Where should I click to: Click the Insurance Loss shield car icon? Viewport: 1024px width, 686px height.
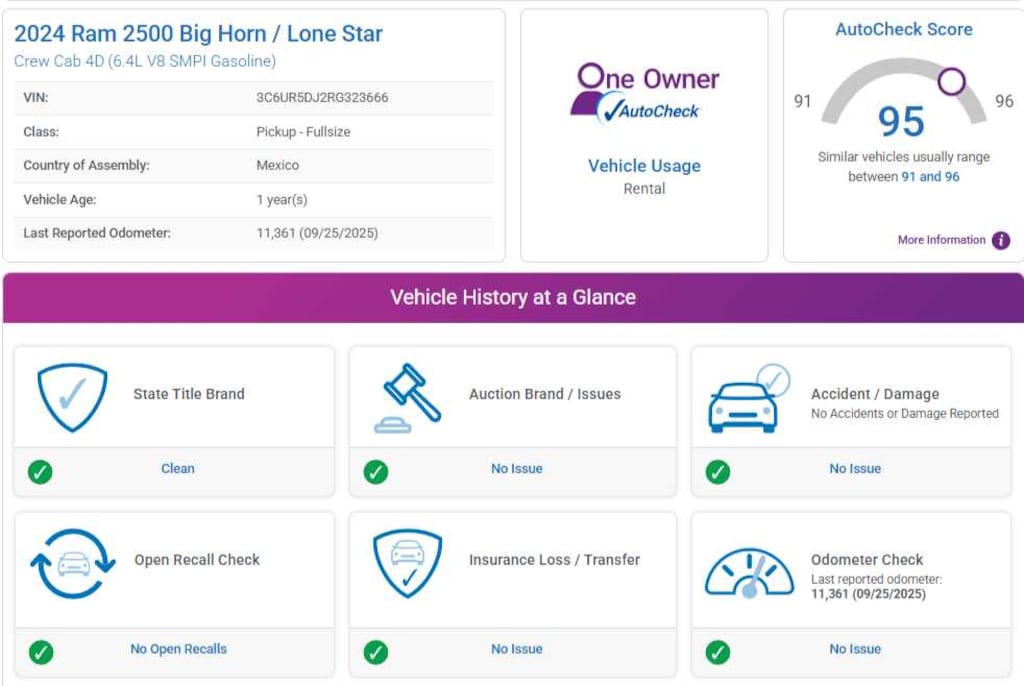pos(407,563)
